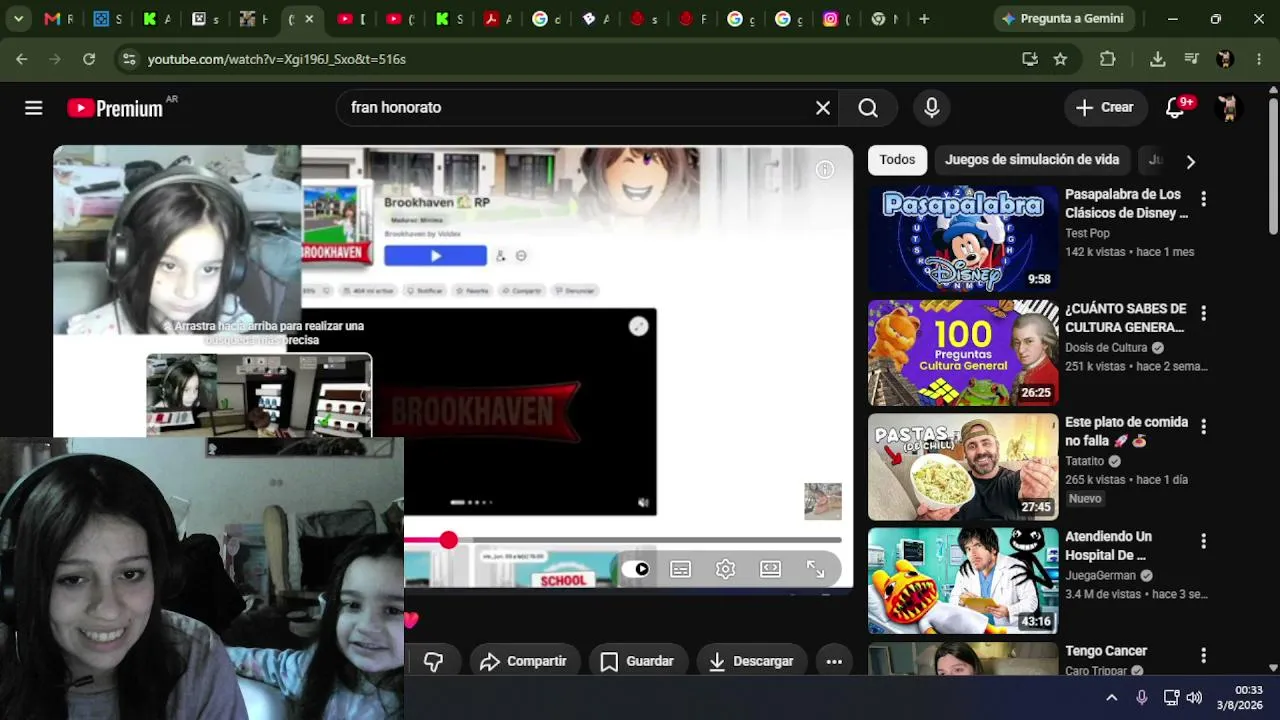Open Chrome downloads

click(1157, 59)
